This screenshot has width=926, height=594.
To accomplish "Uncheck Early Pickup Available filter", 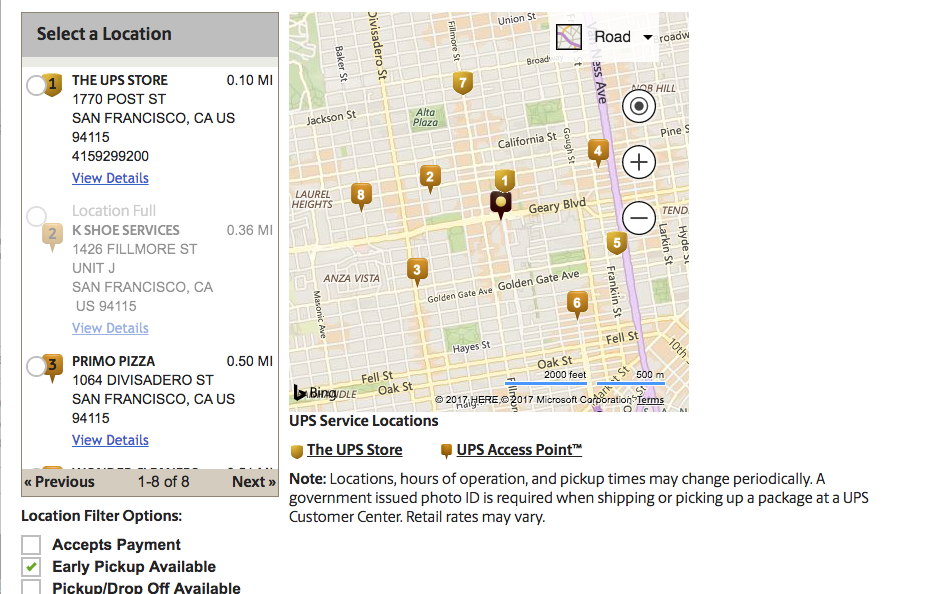I will [31, 567].
